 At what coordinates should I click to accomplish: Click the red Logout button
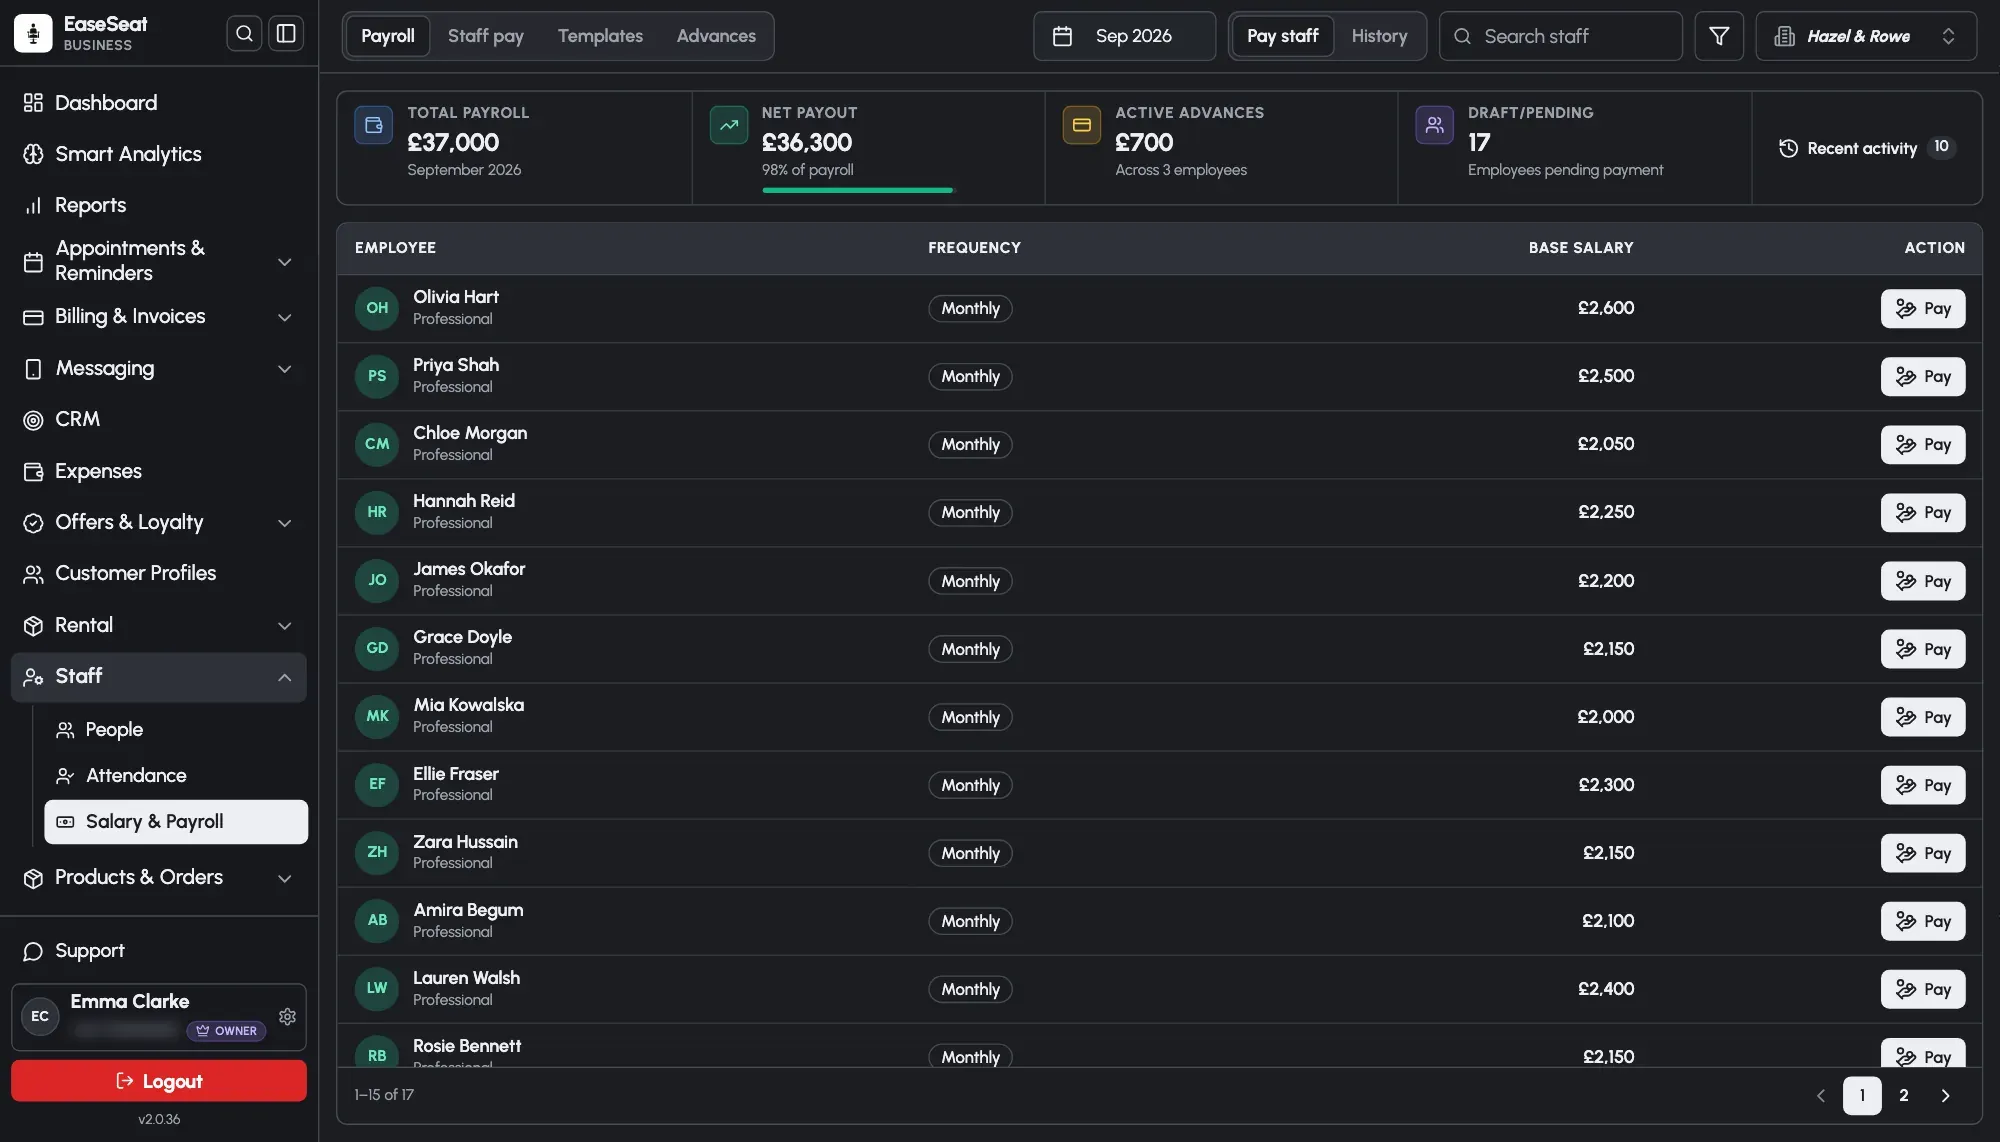[159, 1081]
